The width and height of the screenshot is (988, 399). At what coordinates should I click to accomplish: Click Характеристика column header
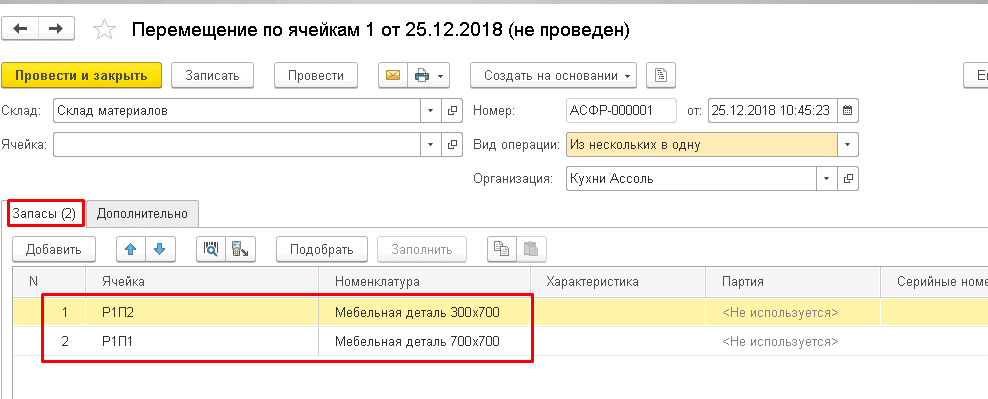[x=618, y=281]
